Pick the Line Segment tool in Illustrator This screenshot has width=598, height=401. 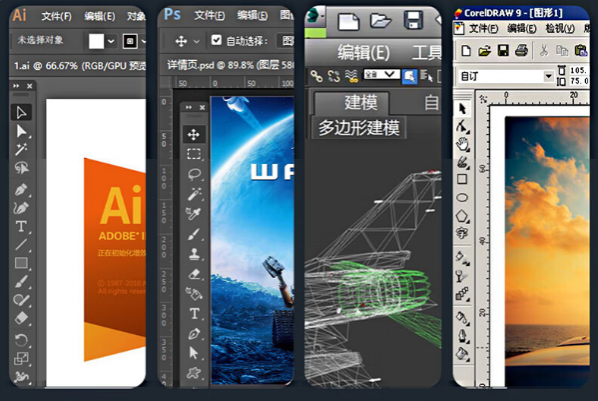21,245
